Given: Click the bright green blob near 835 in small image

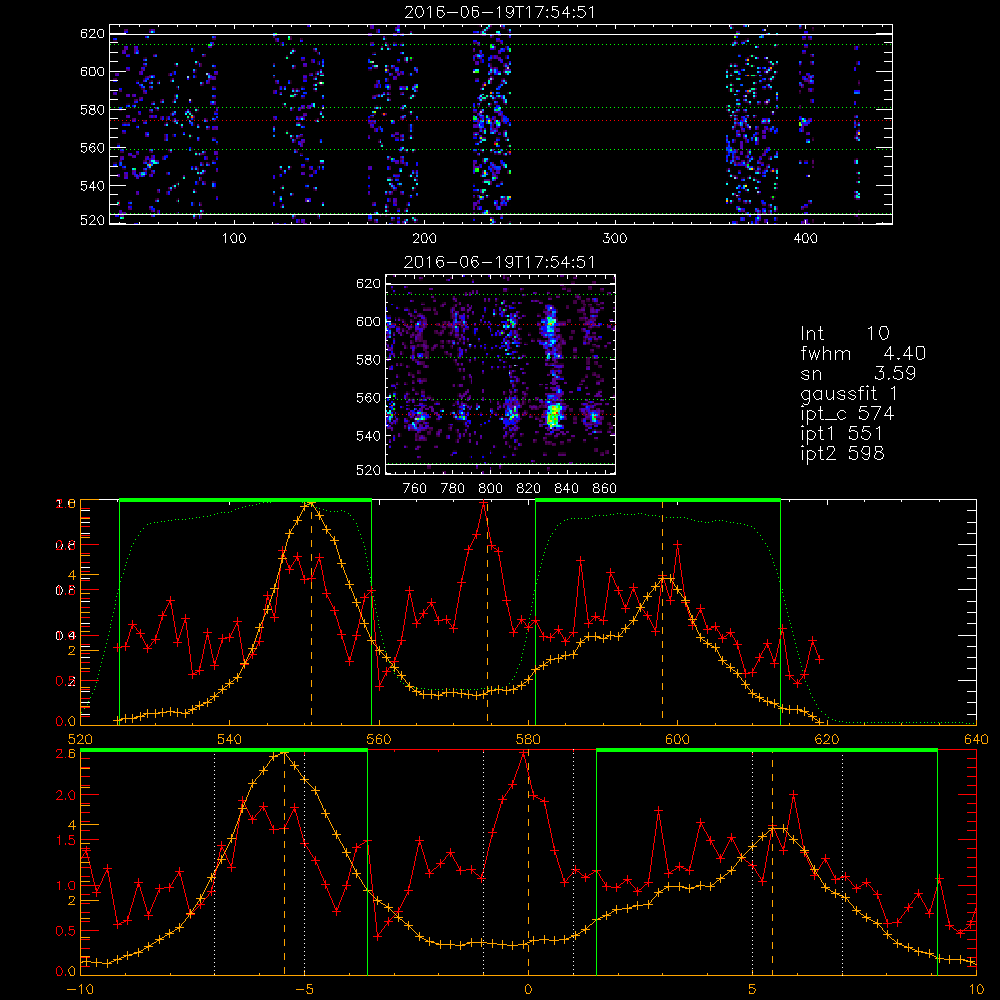Looking at the screenshot, I should coord(554,415).
